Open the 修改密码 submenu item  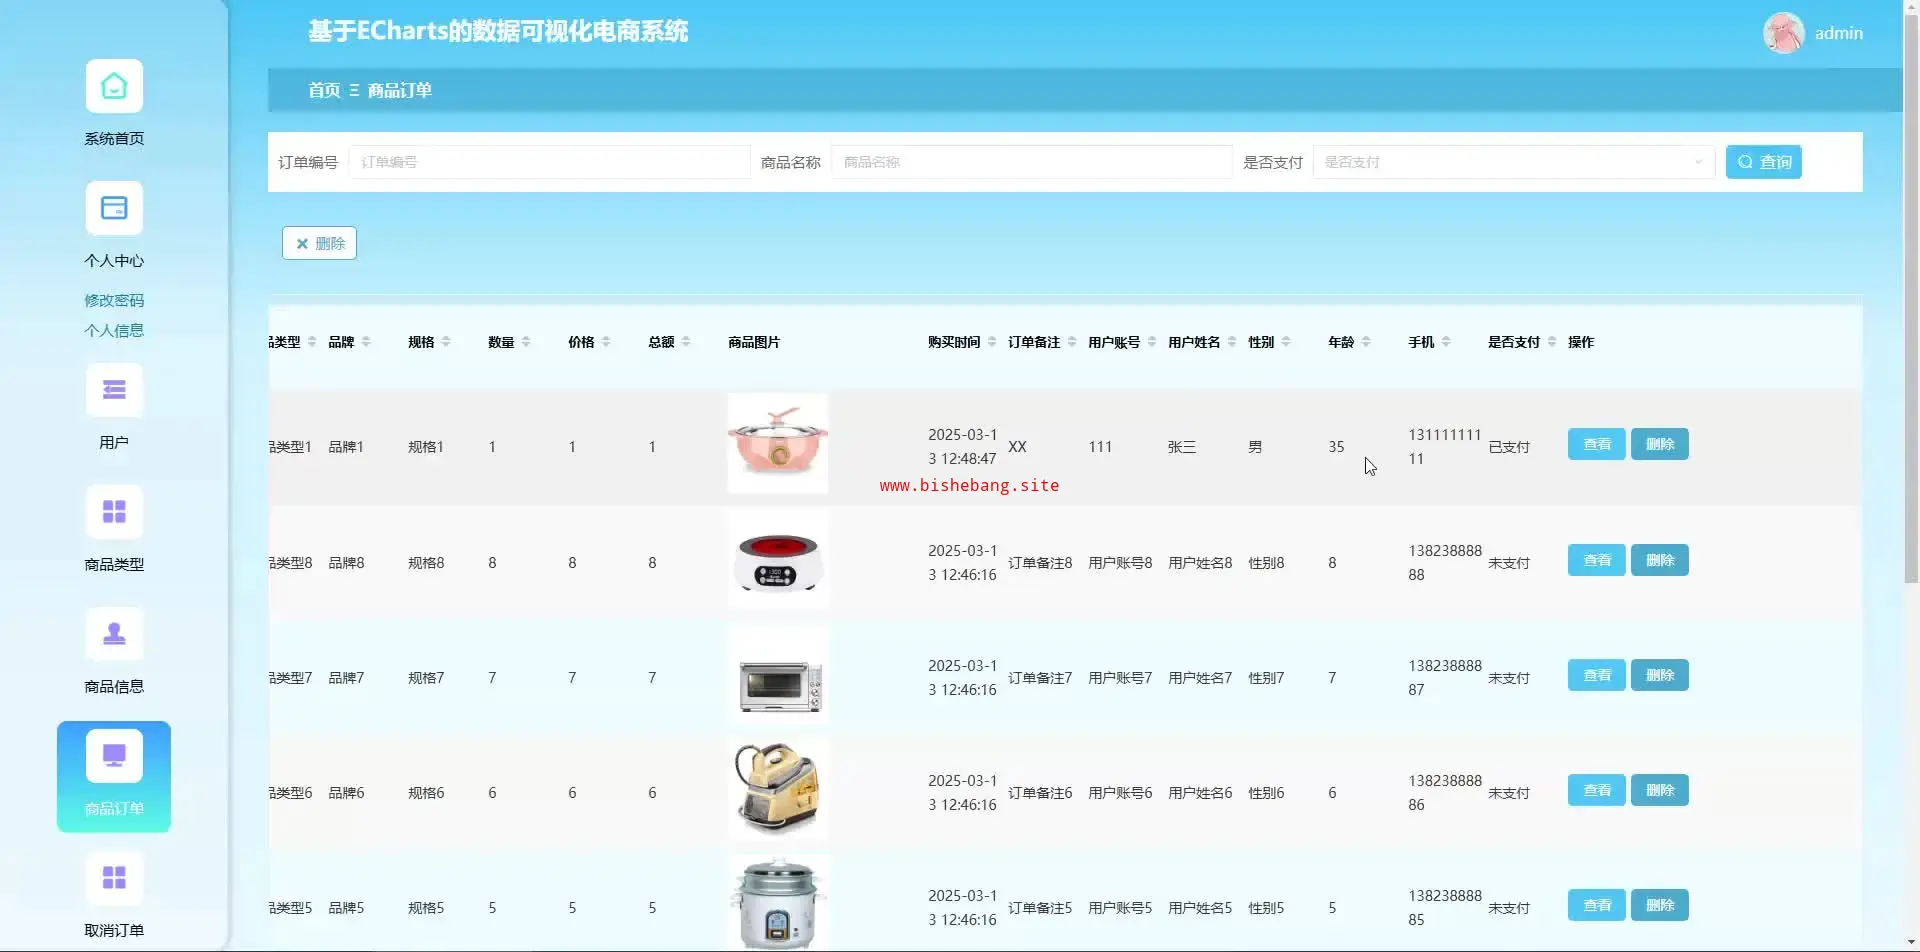click(x=114, y=300)
